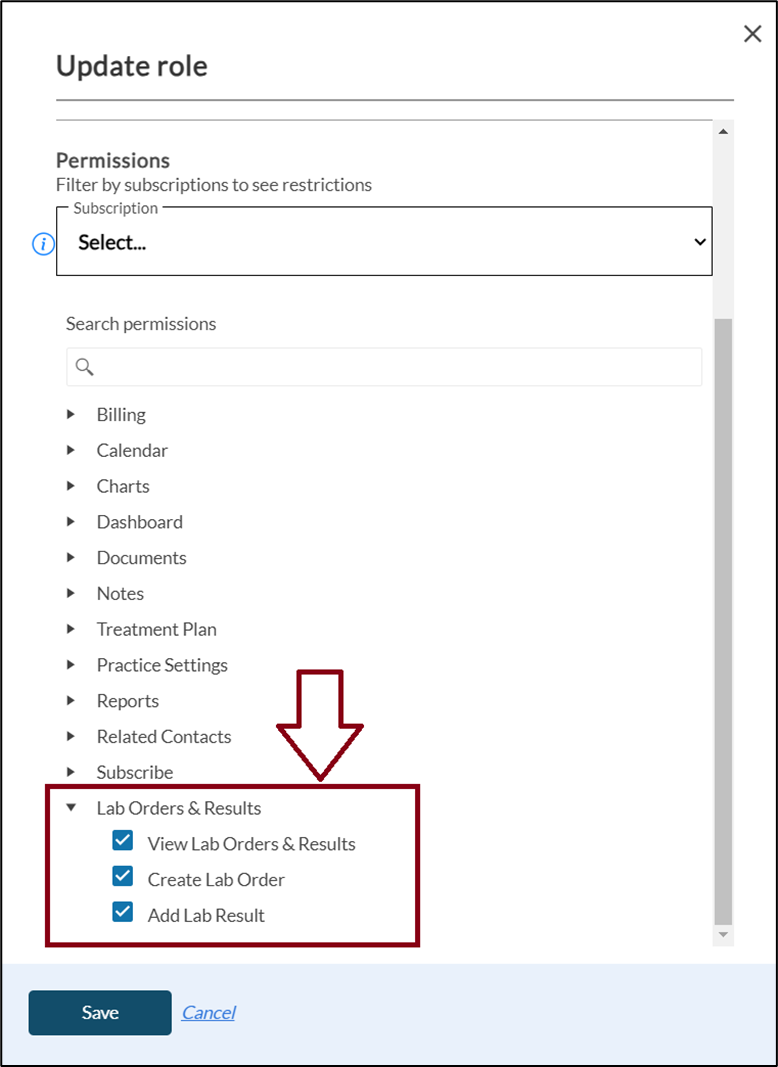Open the Subscription dropdown
Screen dimensions: 778x1067
384,242
